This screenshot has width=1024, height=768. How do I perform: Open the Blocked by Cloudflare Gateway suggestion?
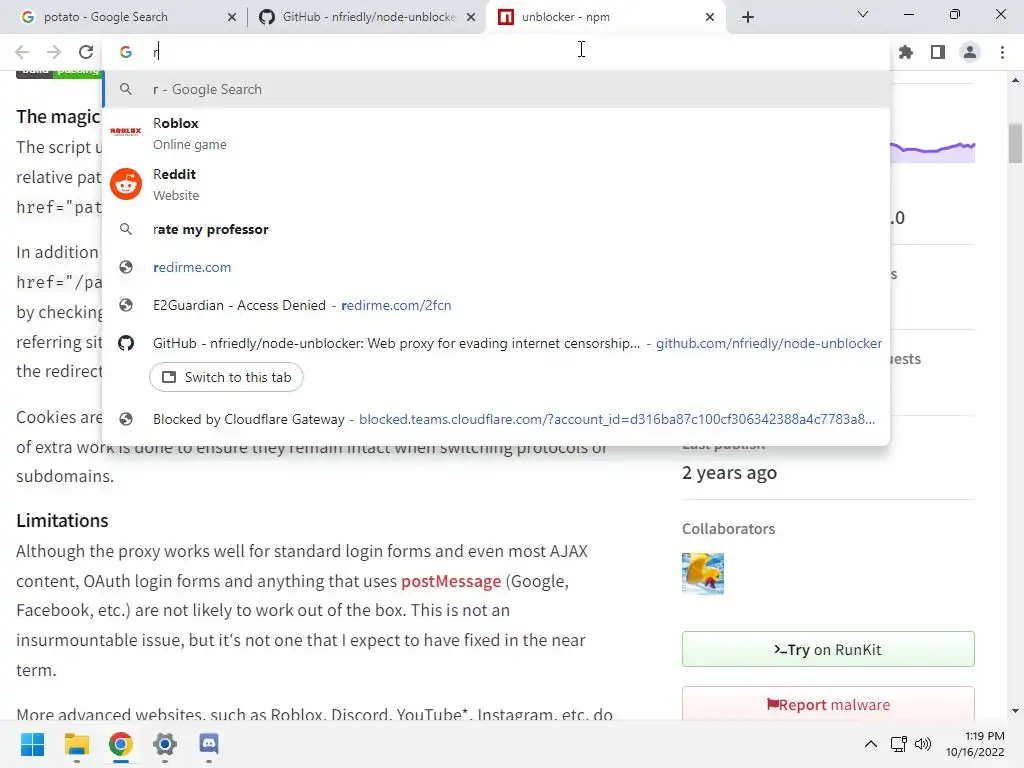pyautogui.click(x=496, y=419)
